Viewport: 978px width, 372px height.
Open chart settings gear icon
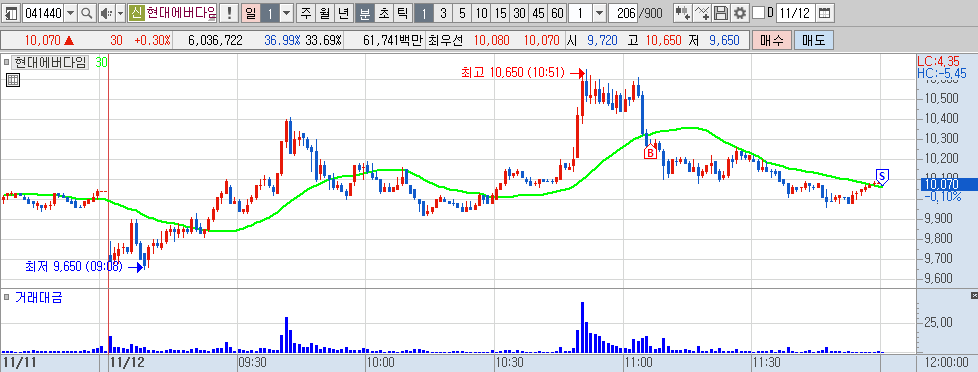[x=740, y=12]
